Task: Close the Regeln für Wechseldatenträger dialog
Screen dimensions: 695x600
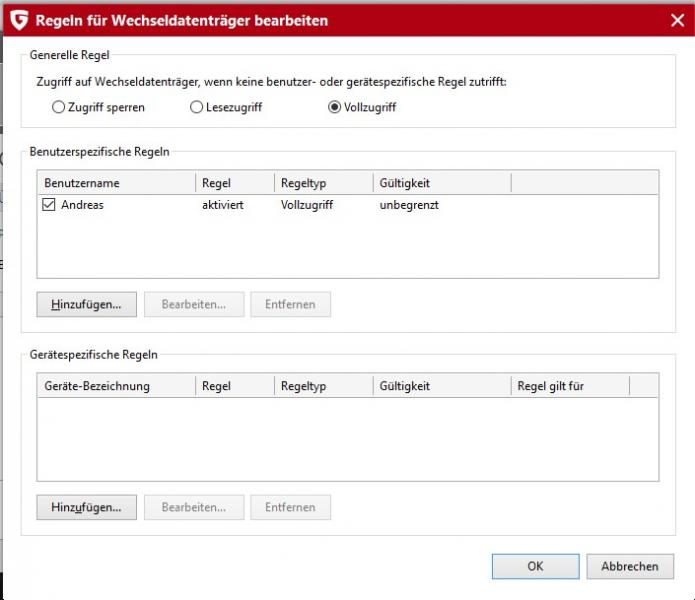Action: [x=677, y=20]
